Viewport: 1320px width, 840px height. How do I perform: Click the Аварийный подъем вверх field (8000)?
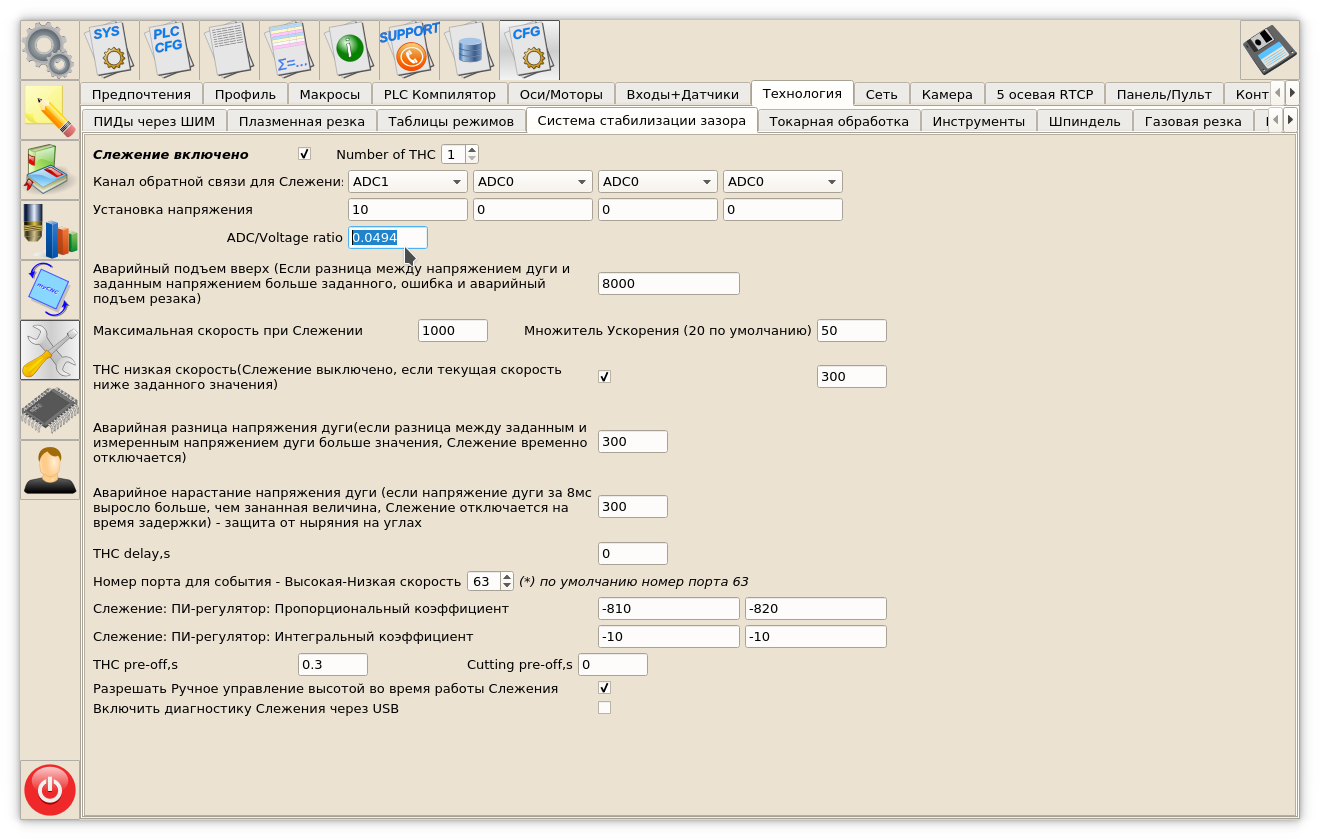click(669, 283)
